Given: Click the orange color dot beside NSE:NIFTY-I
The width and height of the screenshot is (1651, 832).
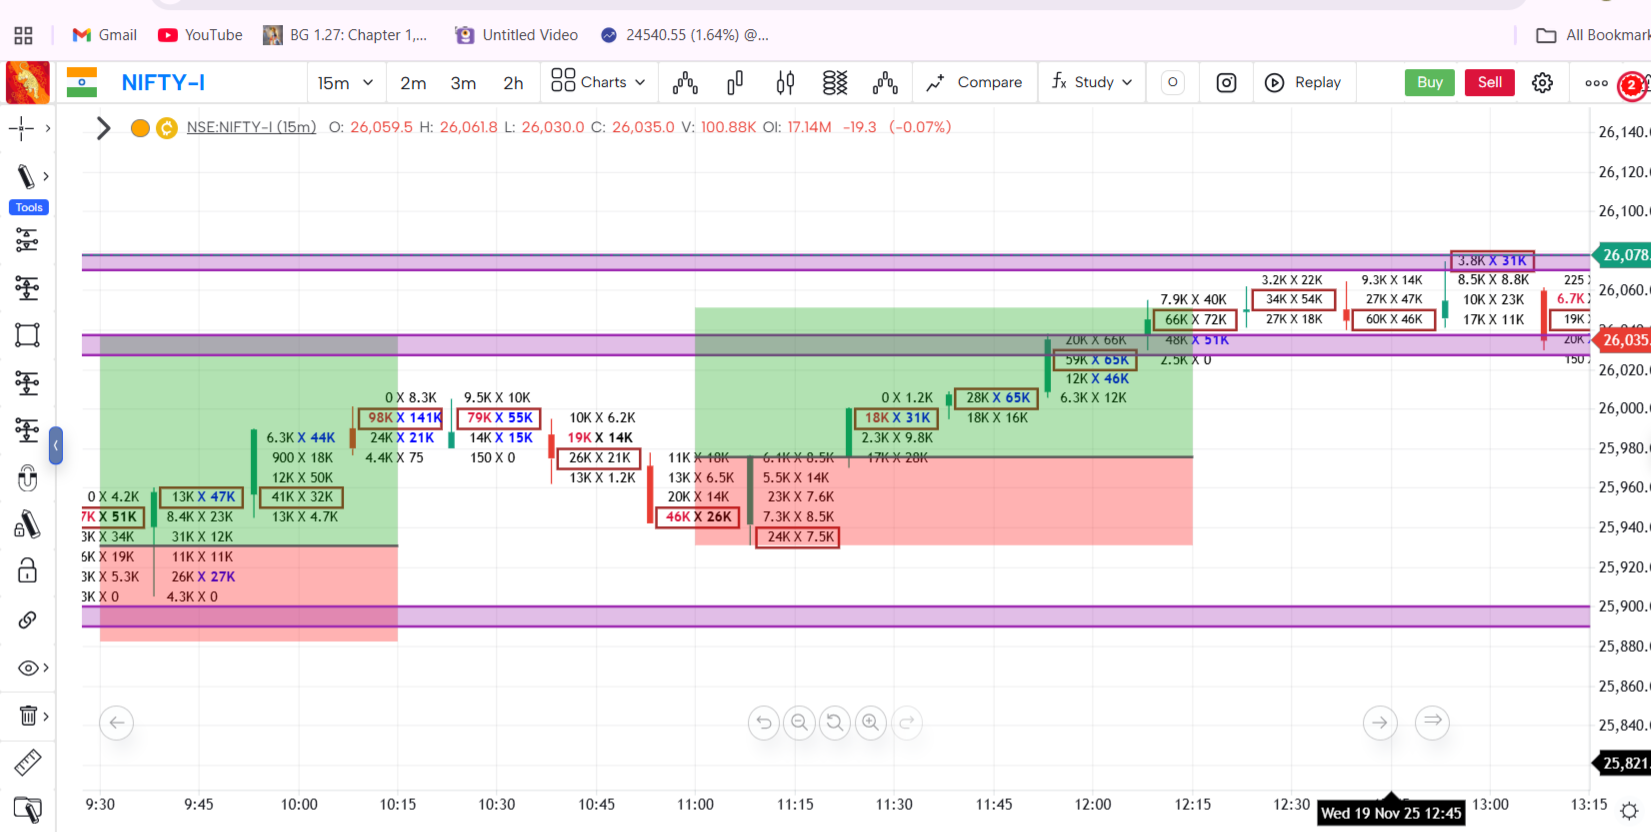Looking at the screenshot, I should 140,128.
